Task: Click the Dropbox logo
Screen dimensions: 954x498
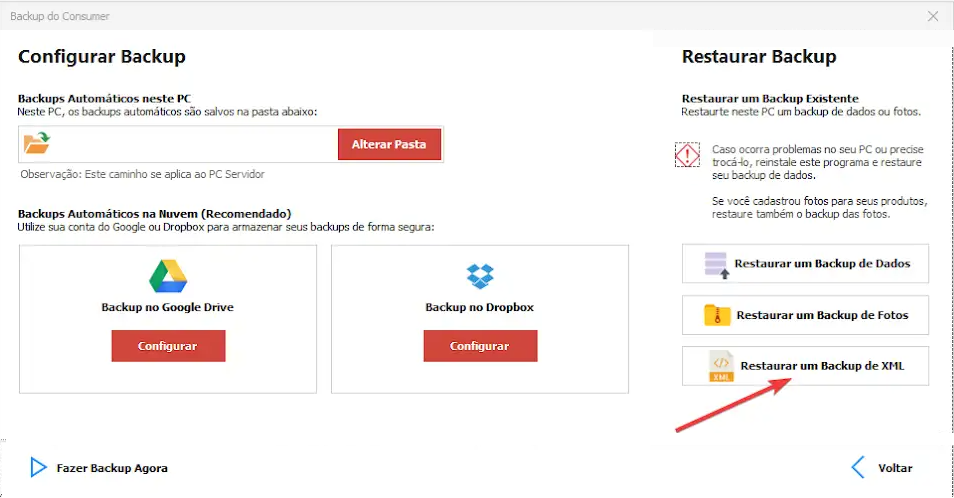Action: [480, 276]
